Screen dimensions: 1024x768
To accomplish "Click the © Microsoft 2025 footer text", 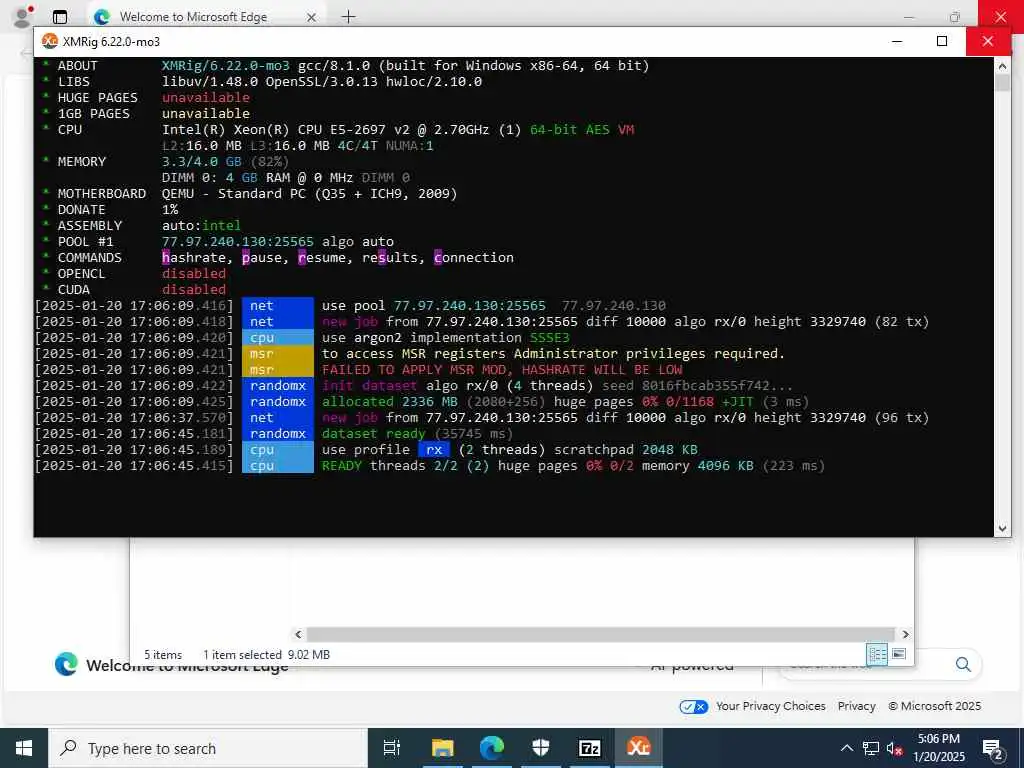I will [935, 706].
